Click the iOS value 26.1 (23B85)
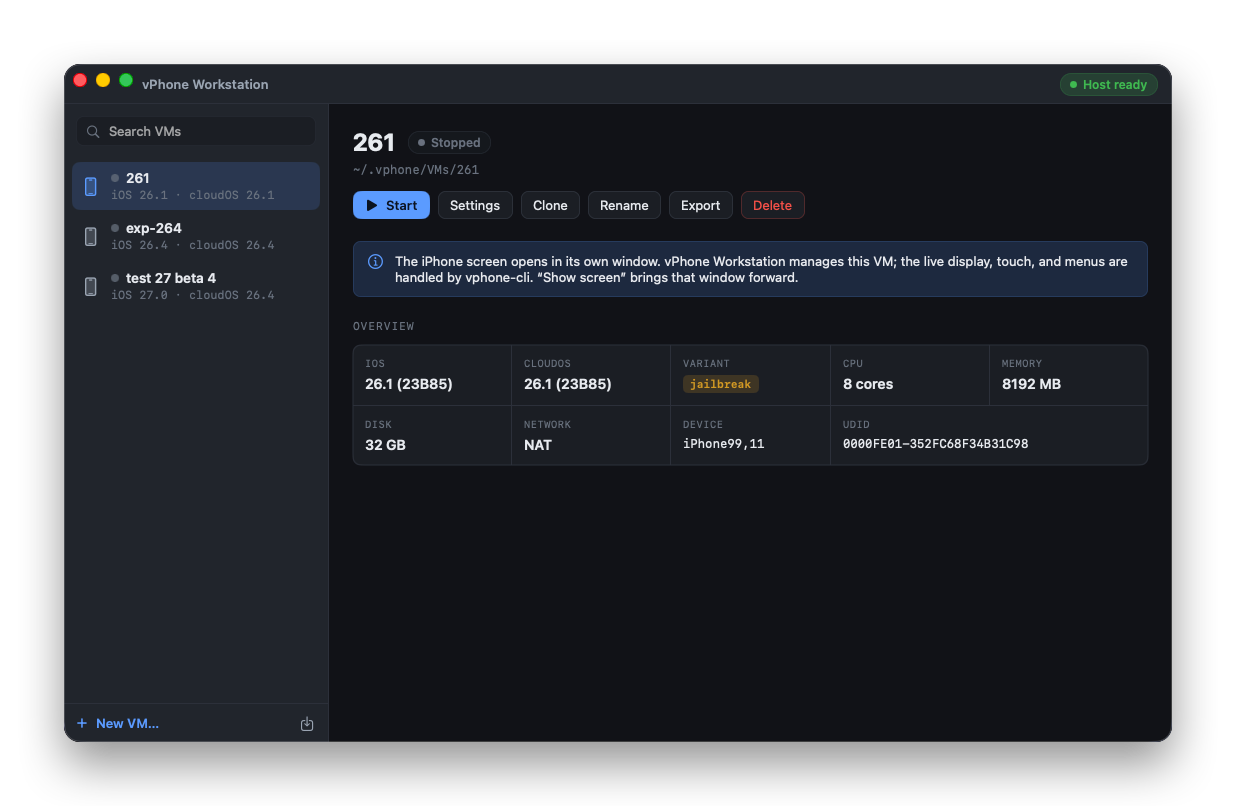Image resolution: width=1236 pixels, height=806 pixels. pyautogui.click(x=408, y=384)
